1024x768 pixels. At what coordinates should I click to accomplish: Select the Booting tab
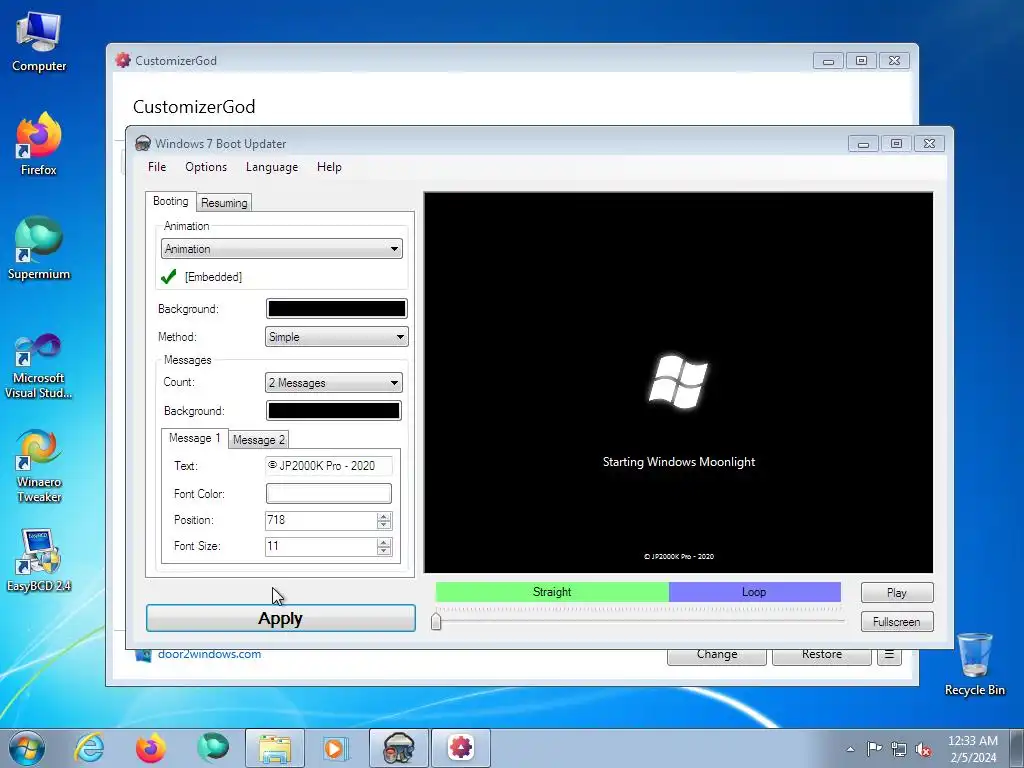click(x=170, y=201)
